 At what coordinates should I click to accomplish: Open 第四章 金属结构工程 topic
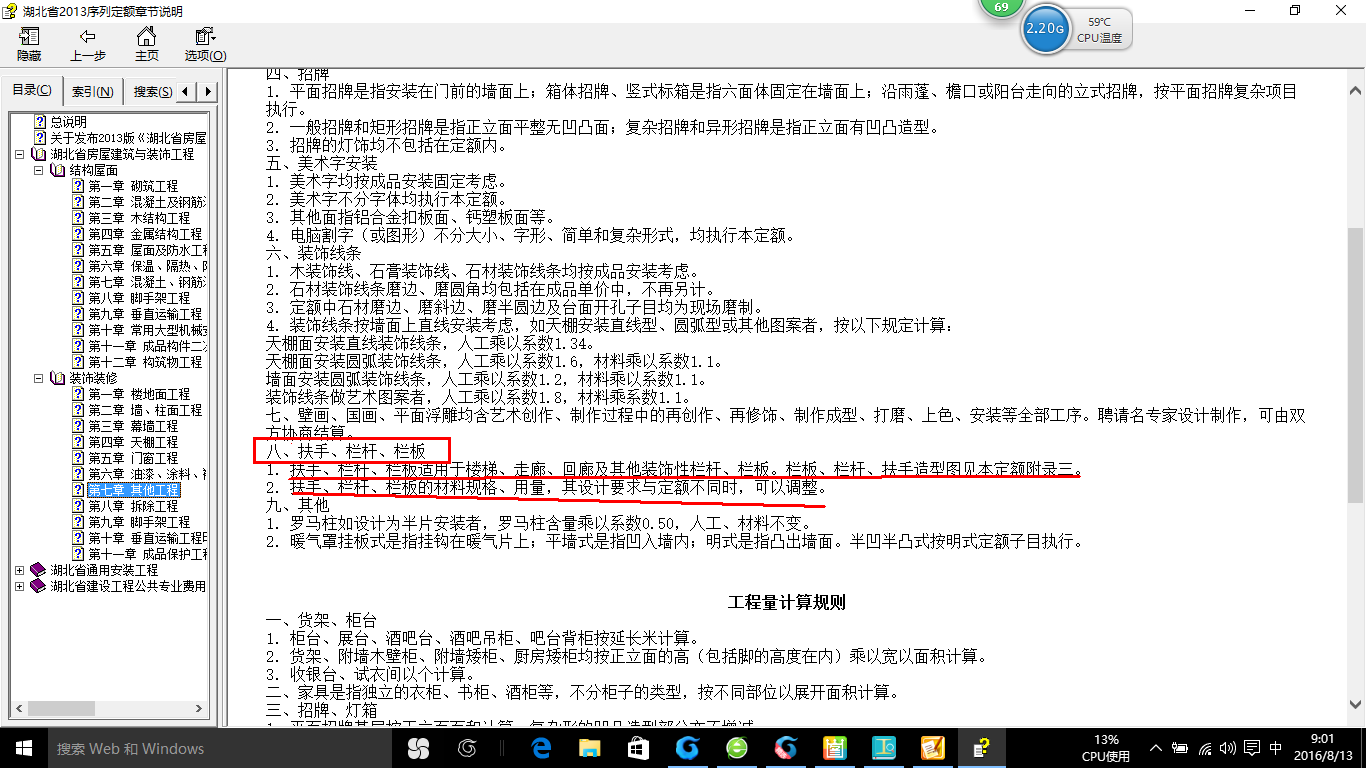[145, 234]
